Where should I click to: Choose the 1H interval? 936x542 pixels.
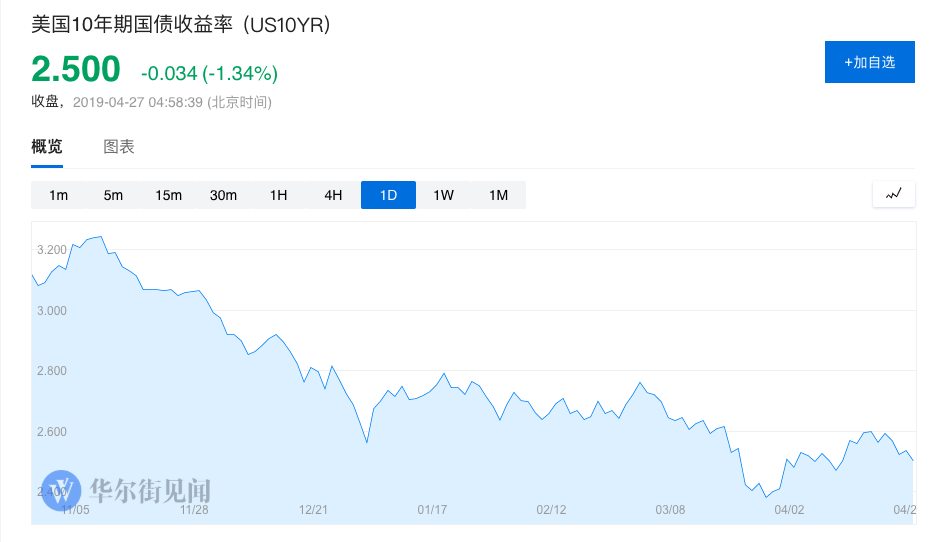(x=278, y=195)
